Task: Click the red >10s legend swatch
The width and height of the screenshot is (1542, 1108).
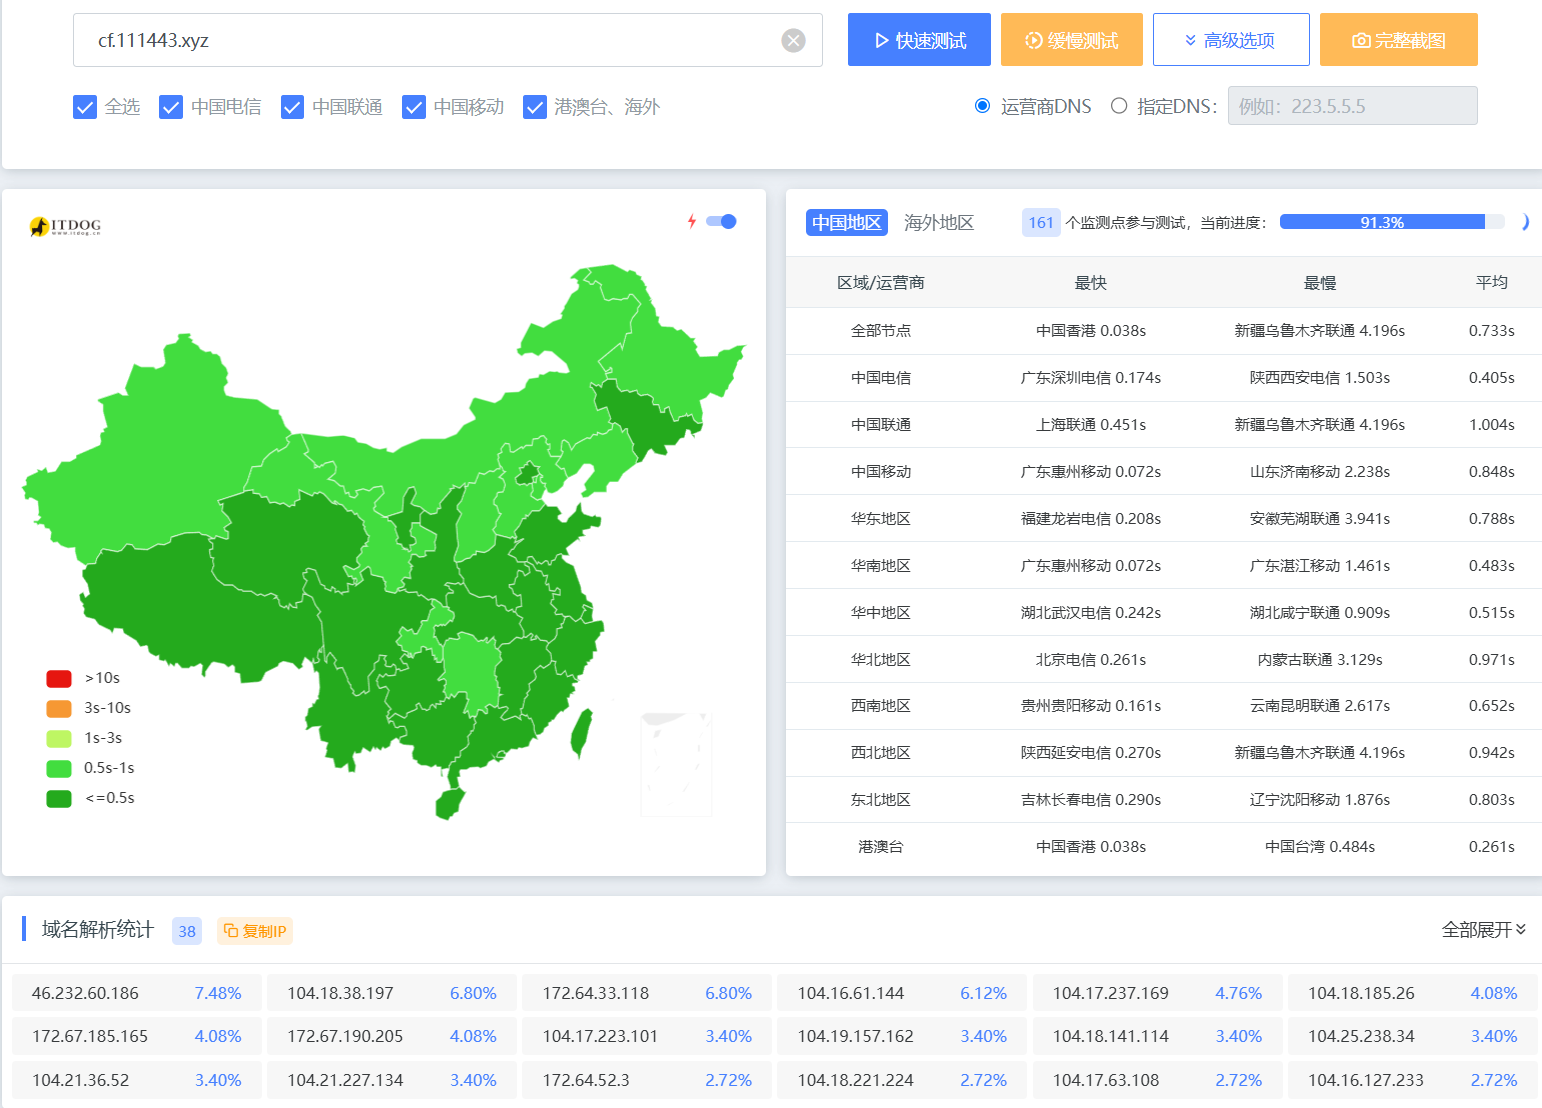Action: point(59,678)
